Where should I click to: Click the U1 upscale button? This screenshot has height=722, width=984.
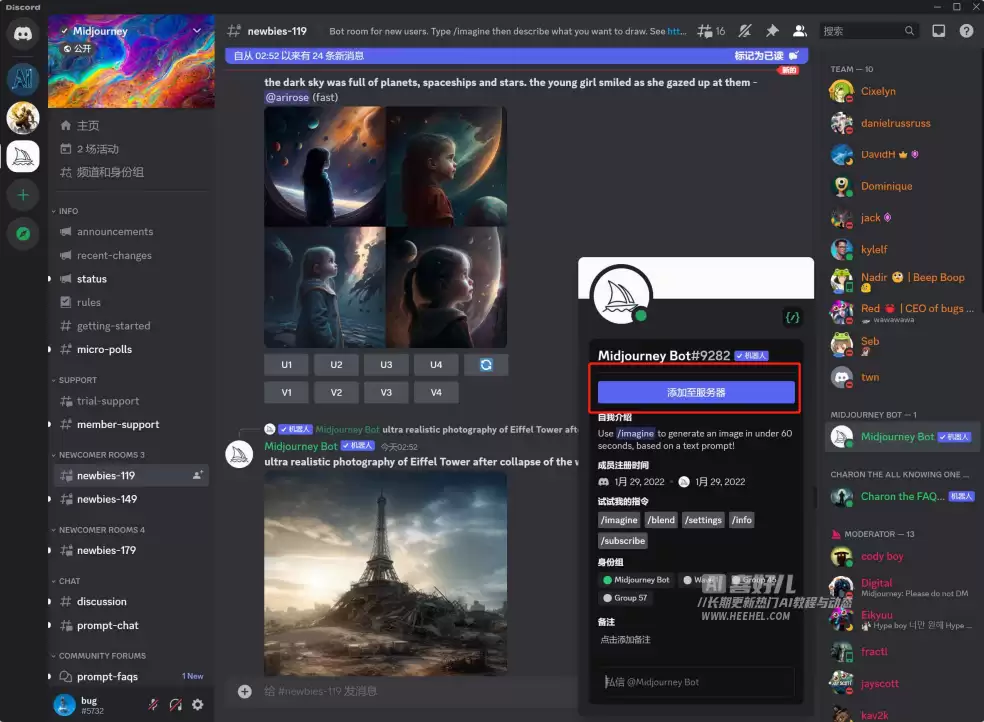click(x=286, y=364)
